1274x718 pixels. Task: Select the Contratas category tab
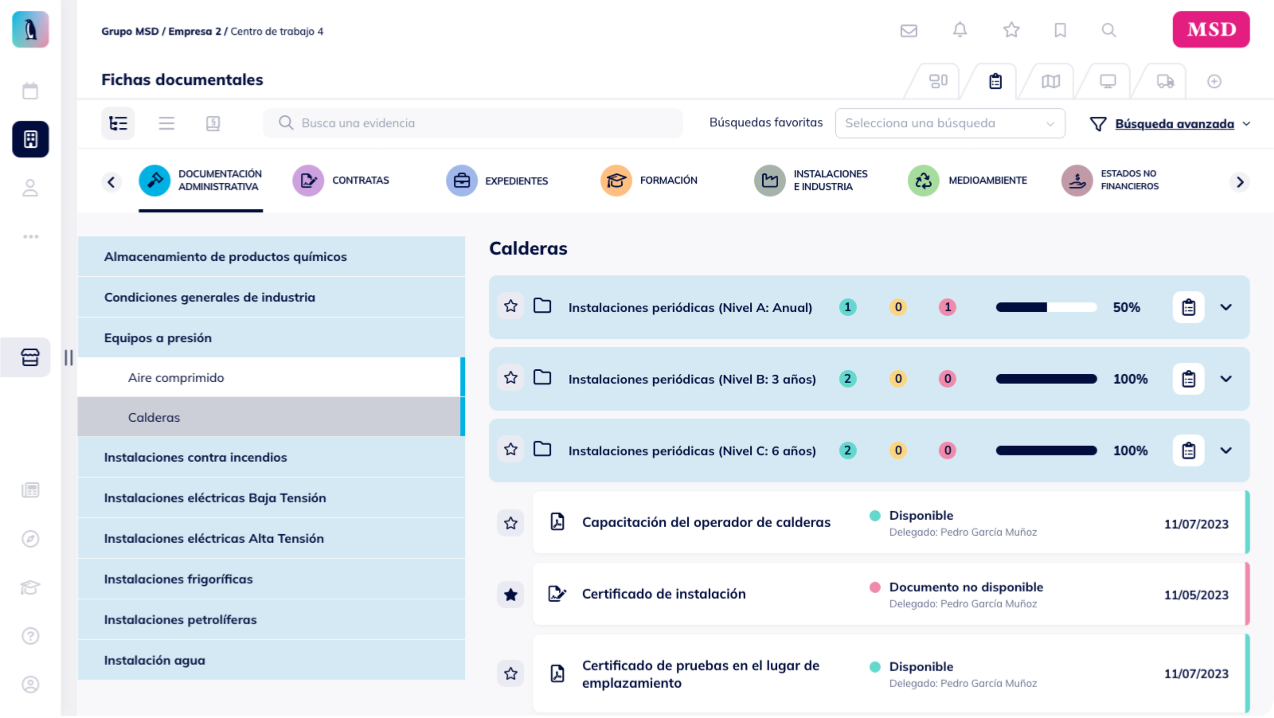click(x=341, y=181)
